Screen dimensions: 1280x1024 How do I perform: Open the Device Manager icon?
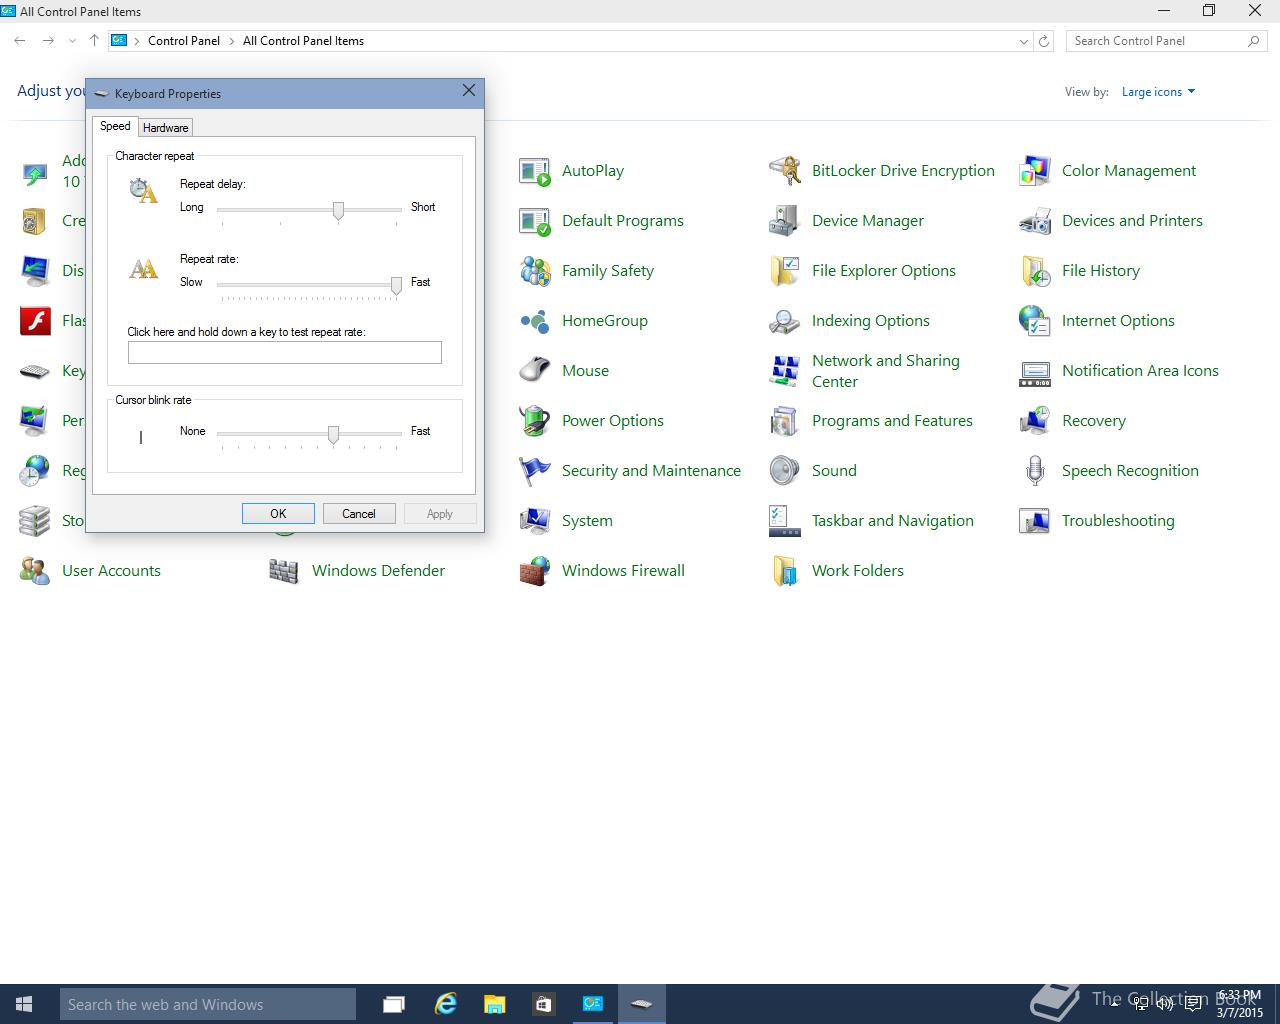tap(785, 221)
